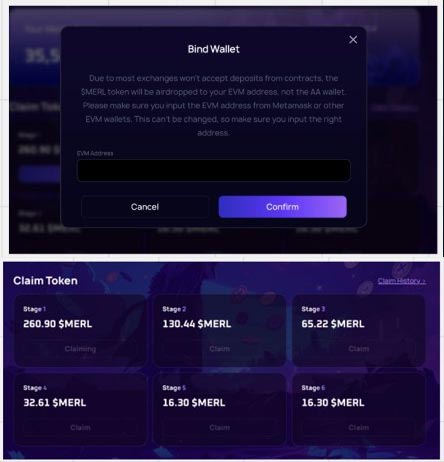Close the Bind Wallet dialog
Image resolution: width=444 pixels, height=462 pixels.
[x=353, y=40]
